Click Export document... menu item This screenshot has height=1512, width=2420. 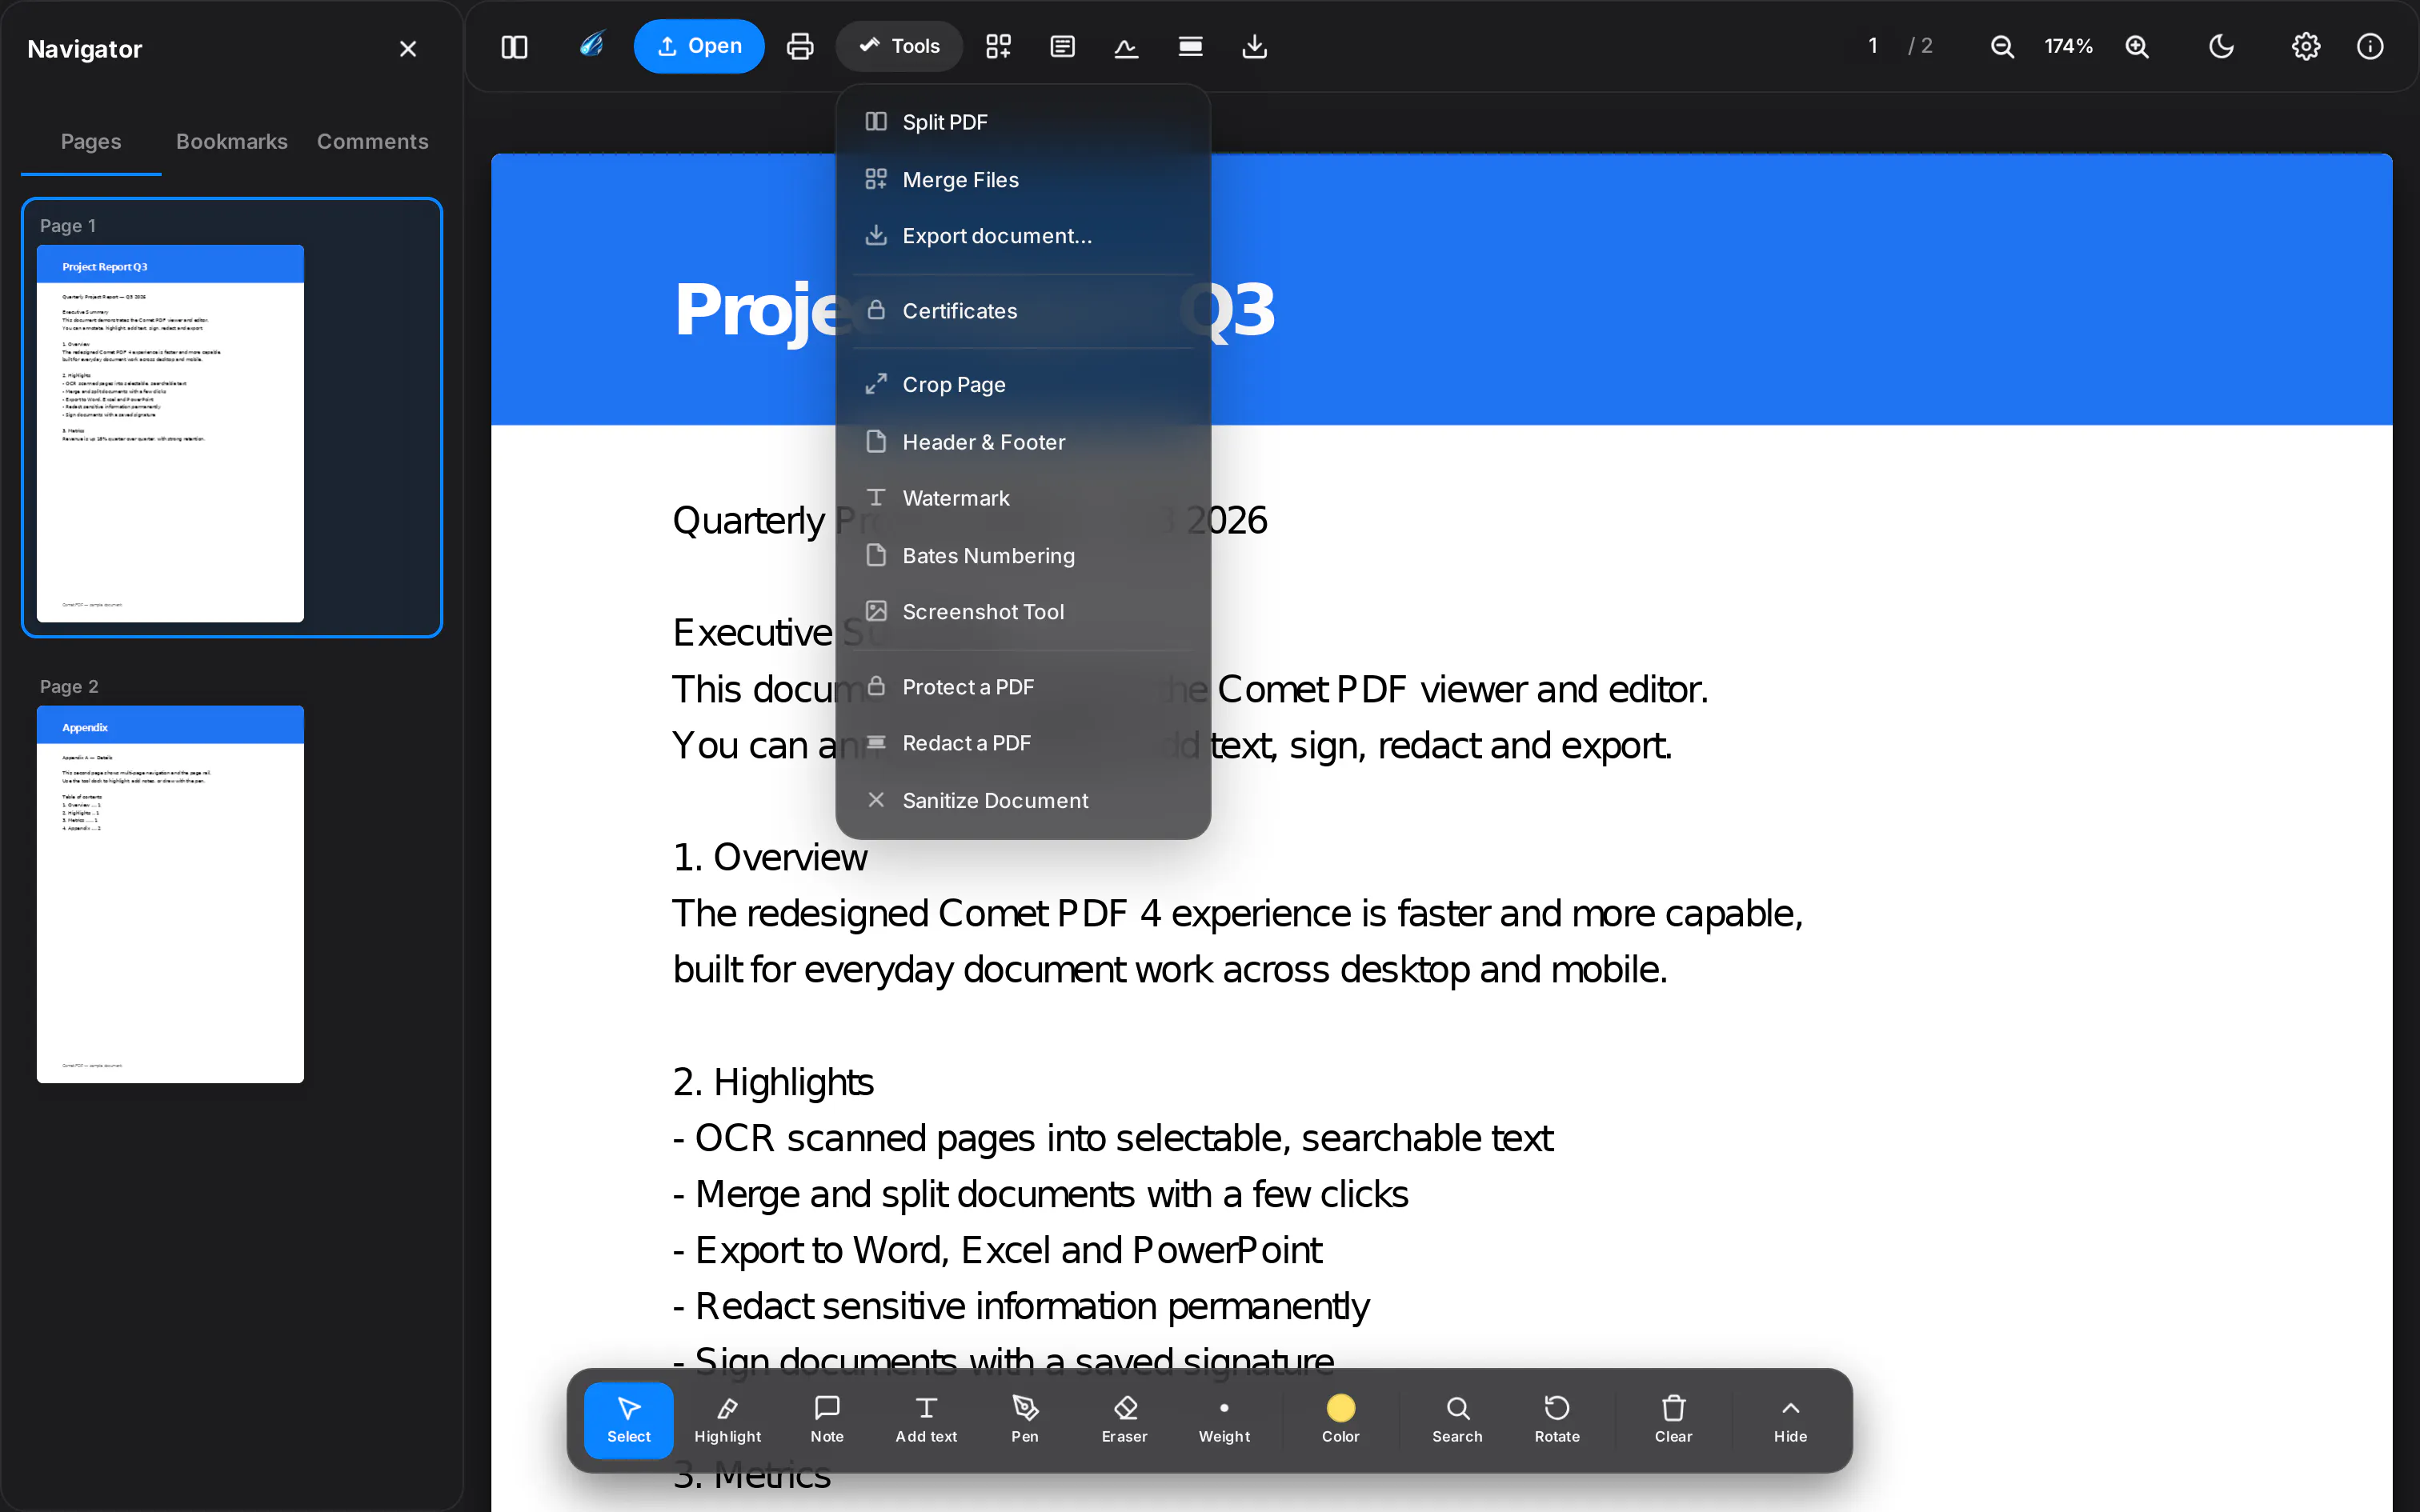tap(1023, 236)
